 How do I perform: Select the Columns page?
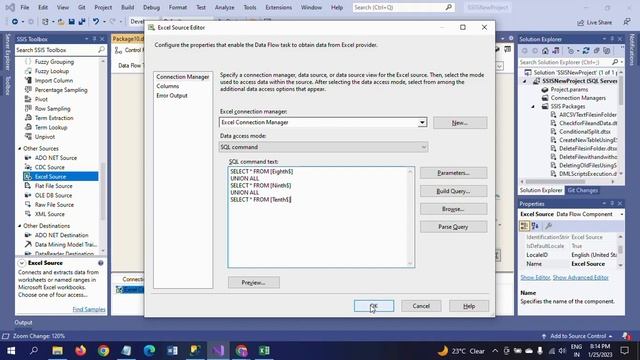[168, 86]
